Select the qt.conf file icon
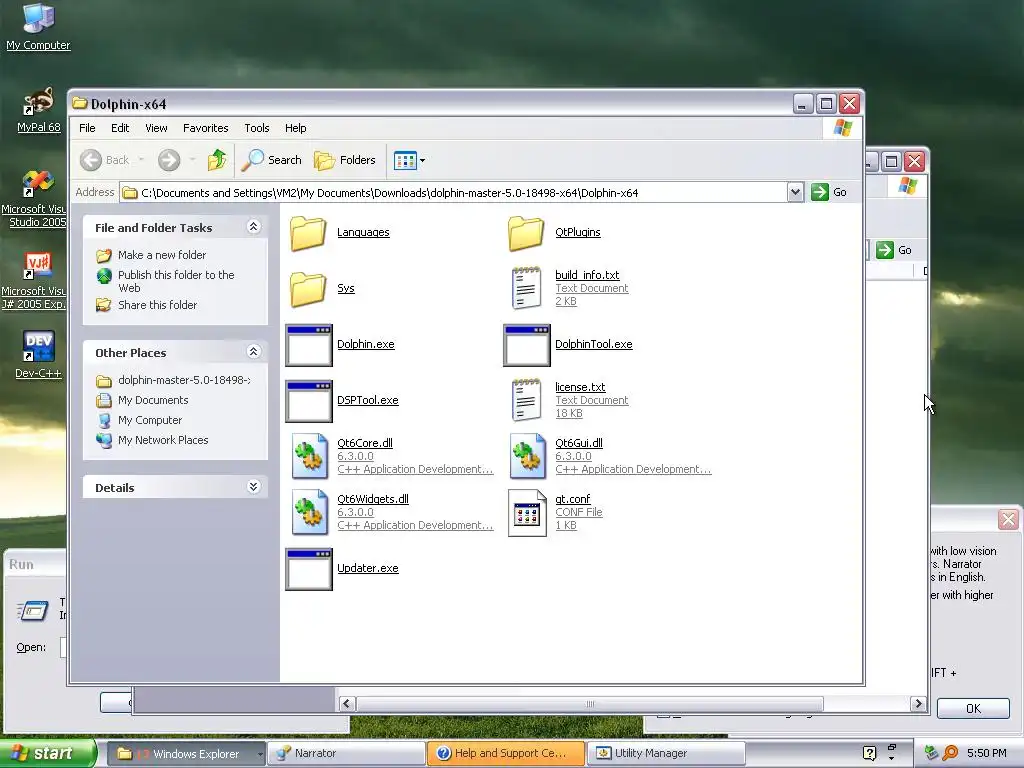The width and height of the screenshot is (1024, 768). pos(527,513)
